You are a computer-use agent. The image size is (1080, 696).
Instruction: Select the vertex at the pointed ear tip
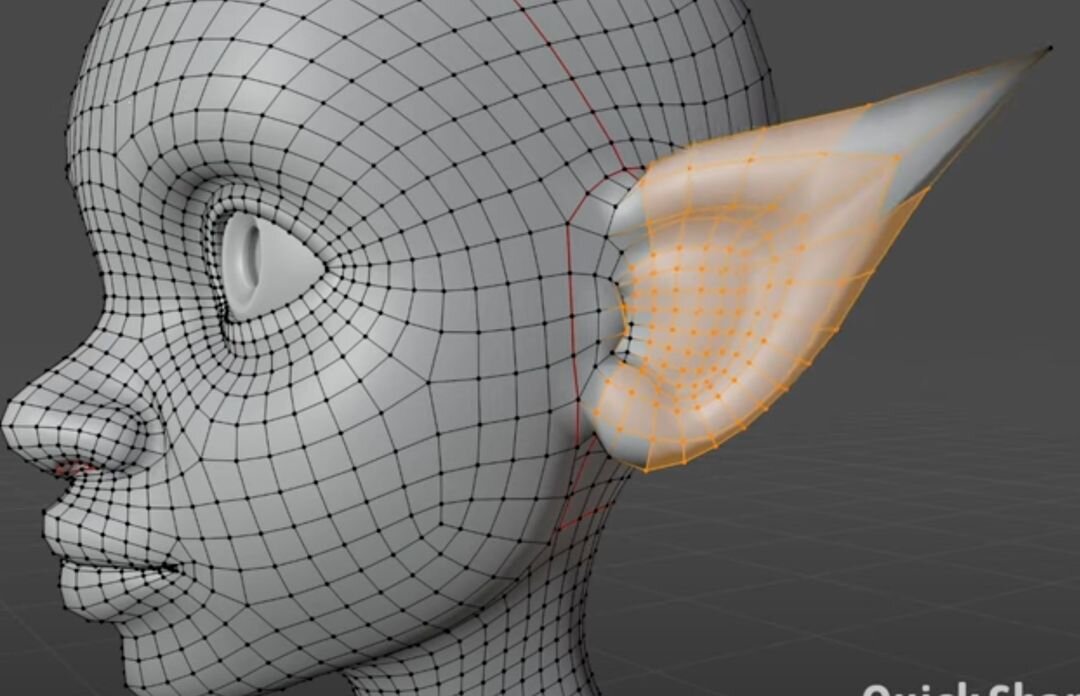point(1050,48)
